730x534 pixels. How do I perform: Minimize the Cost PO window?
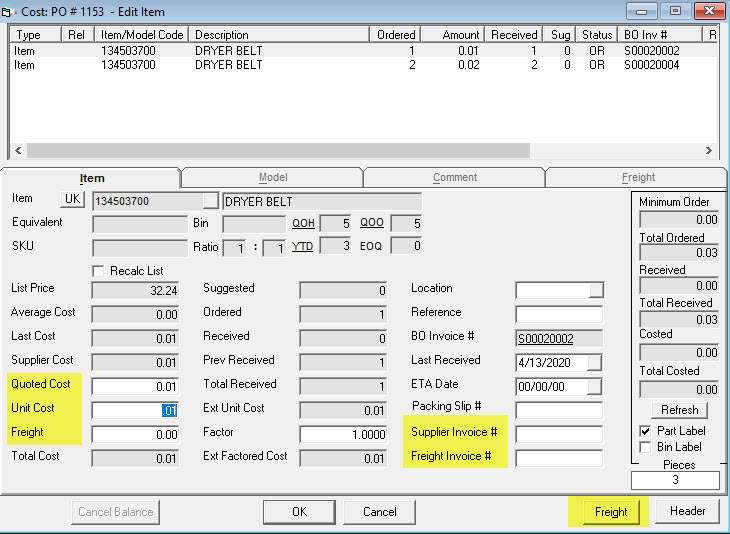click(x=641, y=11)
